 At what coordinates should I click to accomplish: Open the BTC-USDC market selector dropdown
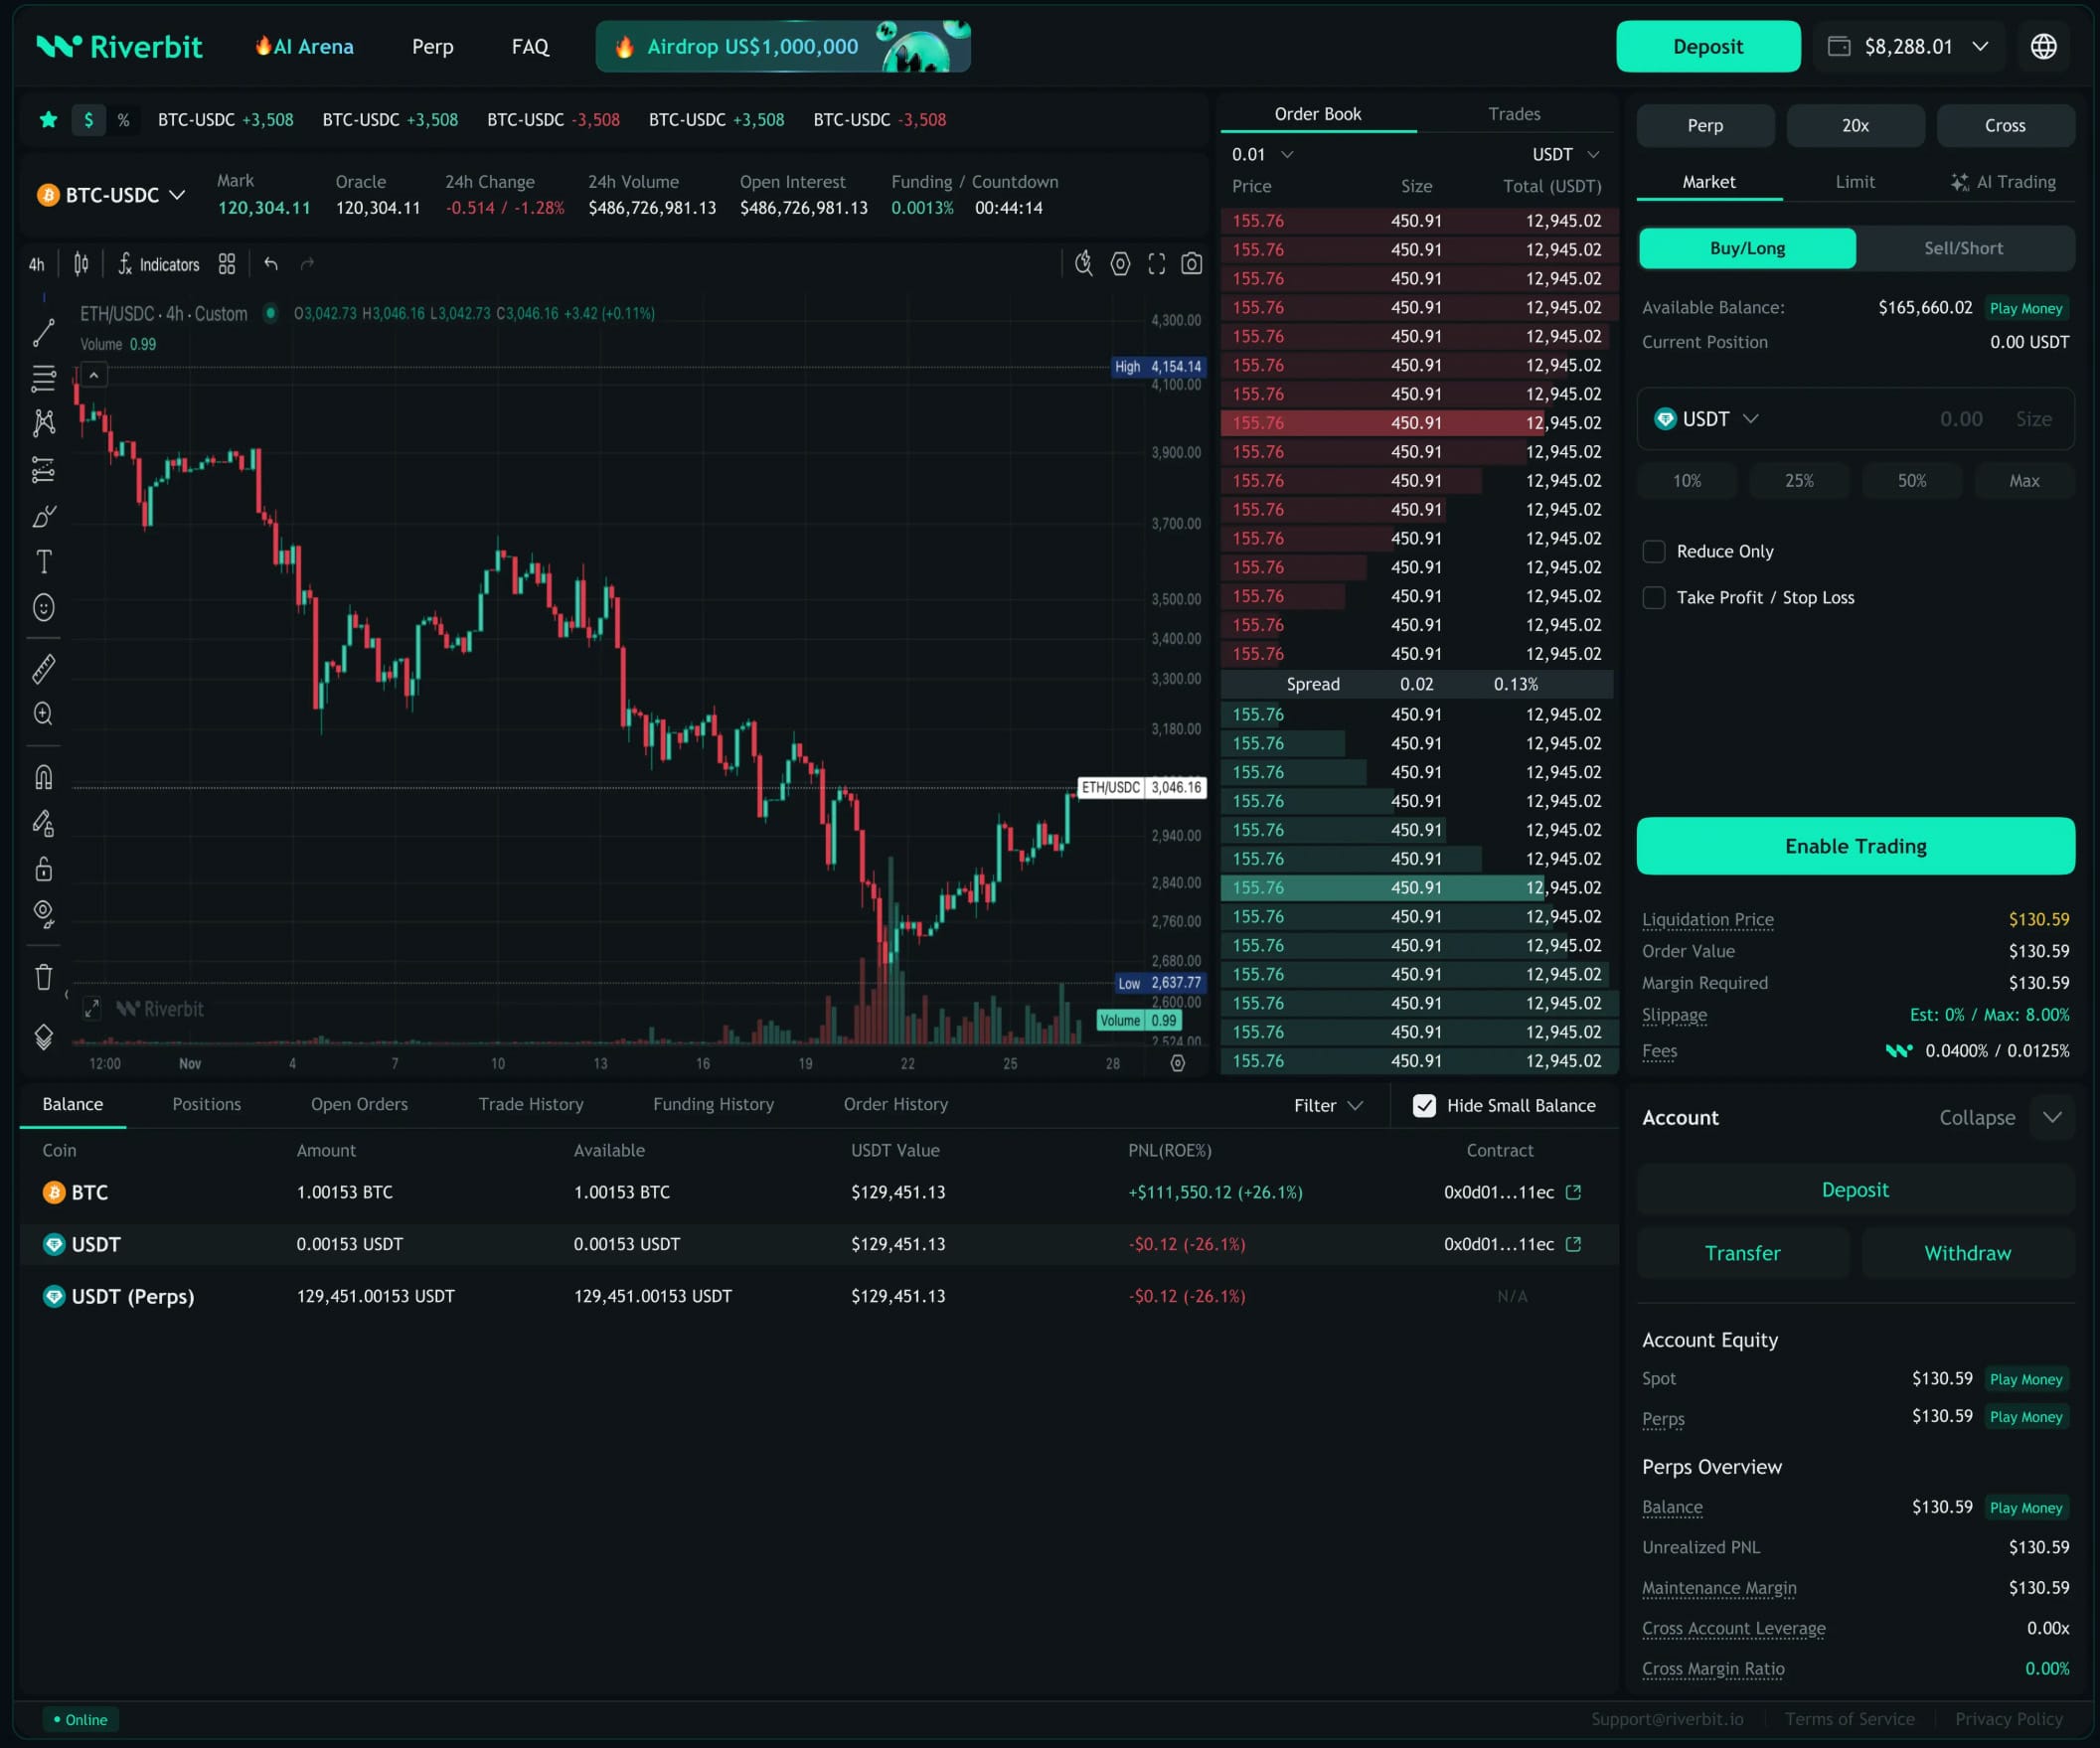pos(111,195)
